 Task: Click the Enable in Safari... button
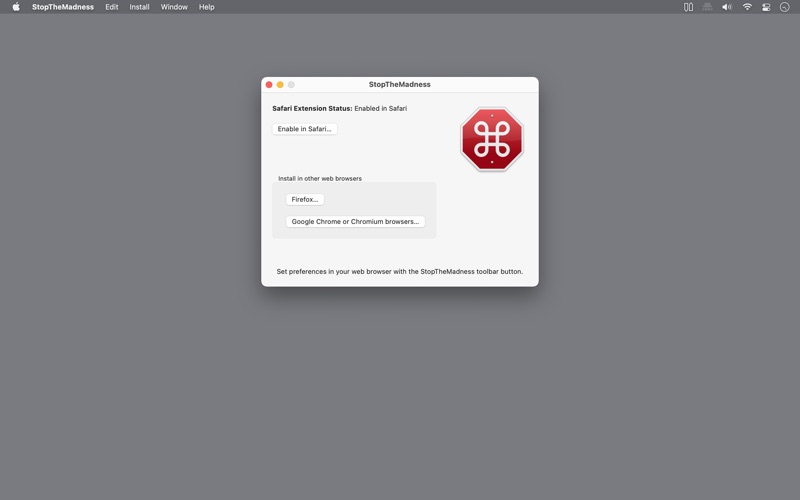pyautogui.click(x=305, y=129)
